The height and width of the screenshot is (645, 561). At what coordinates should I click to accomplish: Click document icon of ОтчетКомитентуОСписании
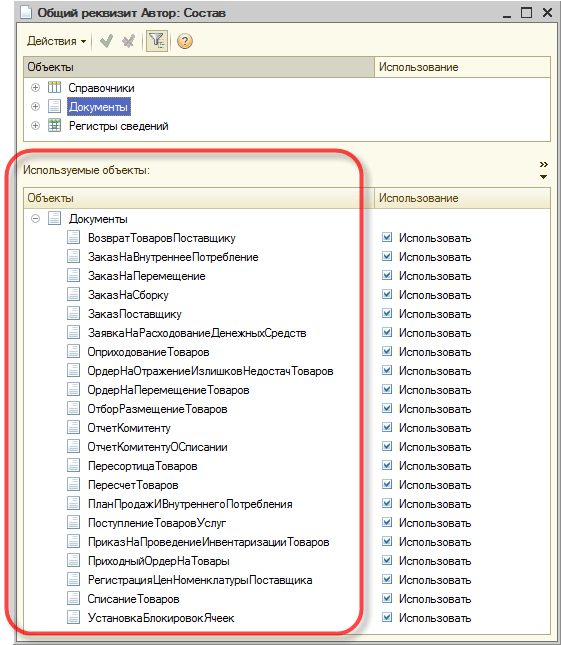[73, 446]
